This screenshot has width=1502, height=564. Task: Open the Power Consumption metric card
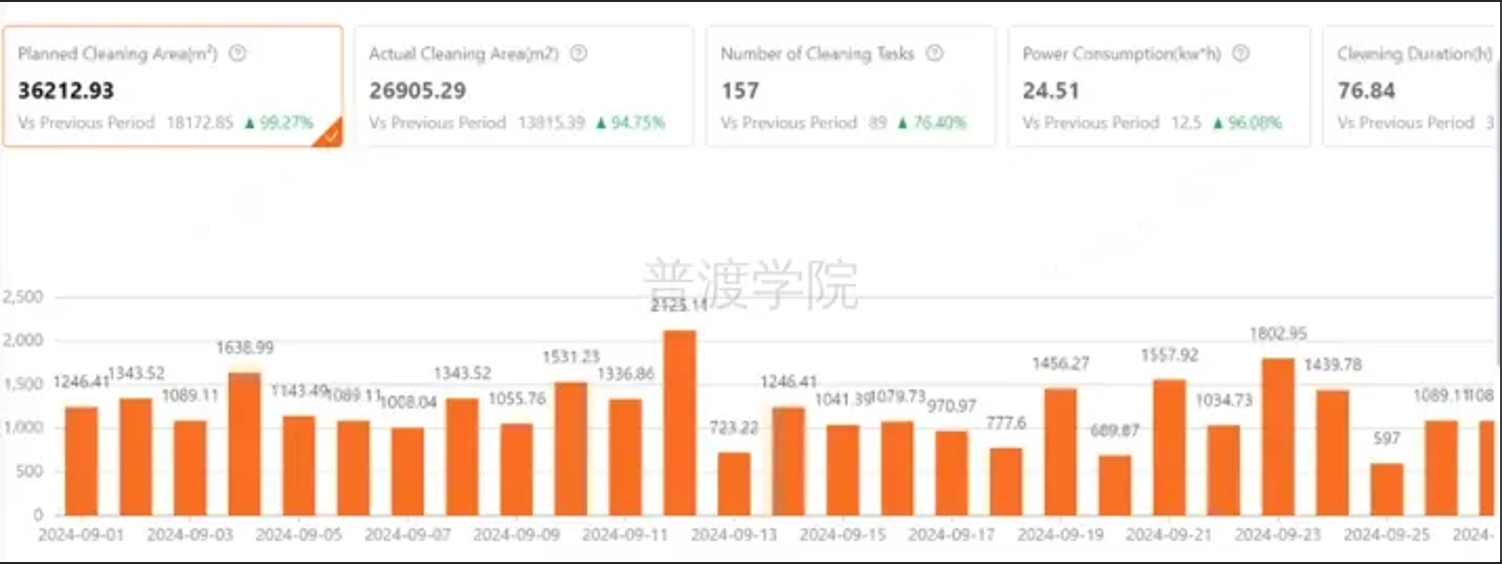pos(1158,87)
